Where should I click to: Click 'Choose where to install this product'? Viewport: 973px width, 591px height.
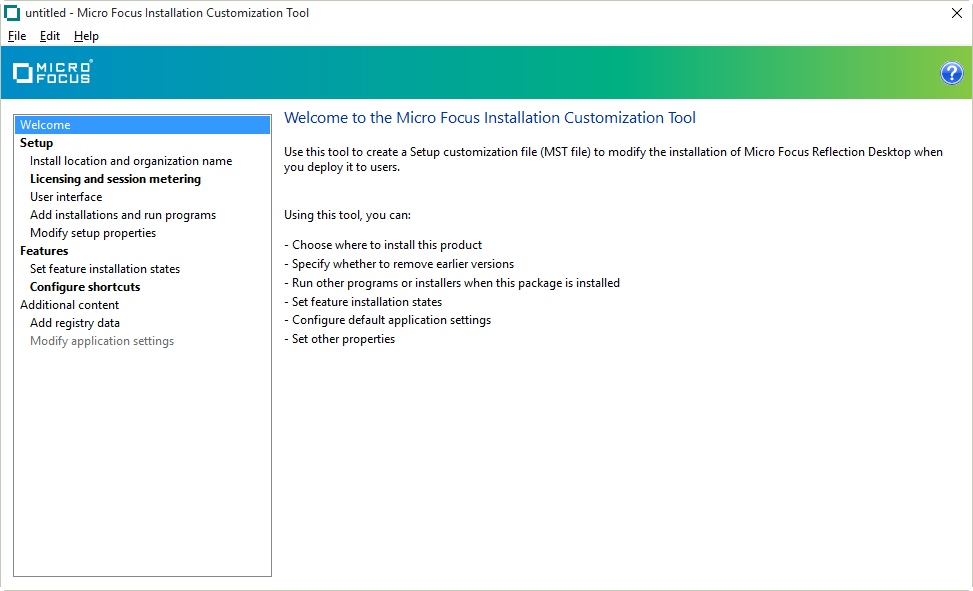click(x=383, y=245)
